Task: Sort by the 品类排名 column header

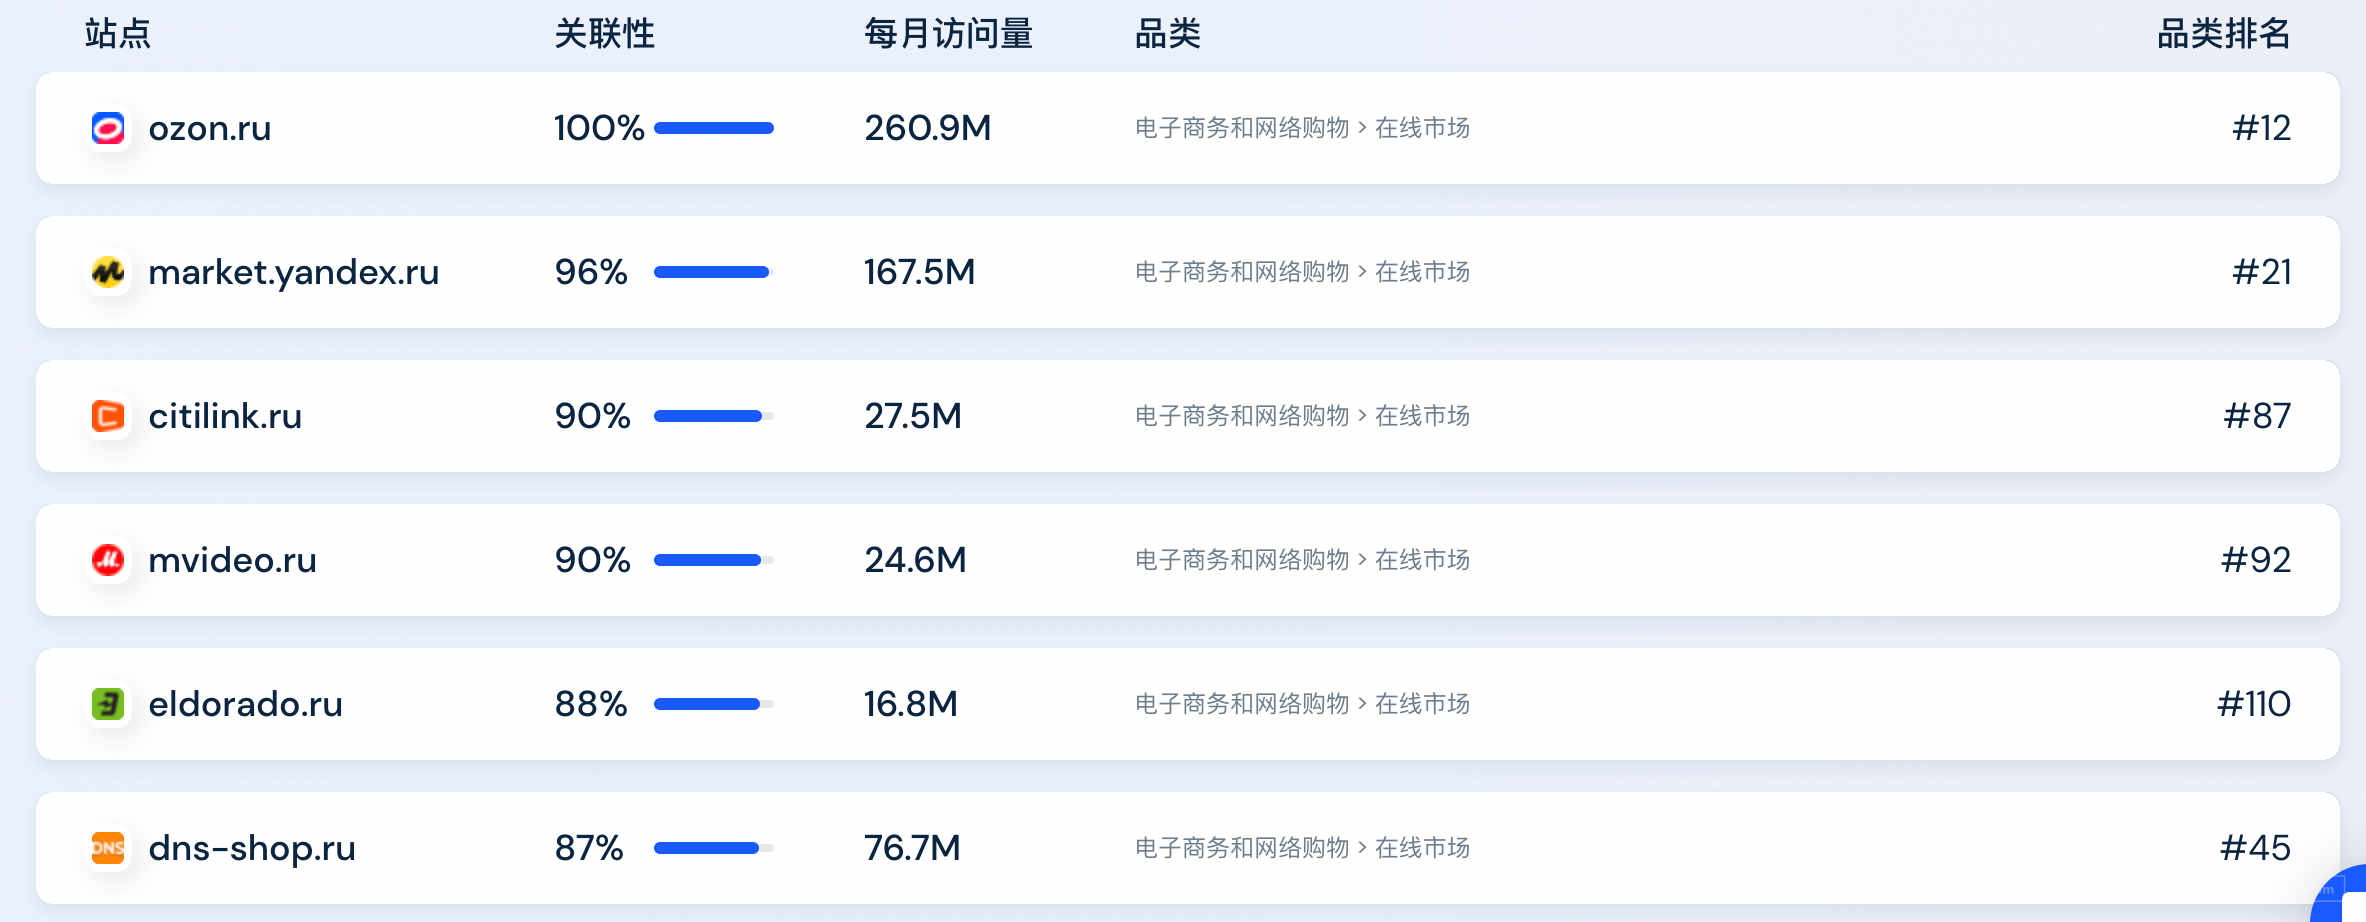Action: (2223, 34)
